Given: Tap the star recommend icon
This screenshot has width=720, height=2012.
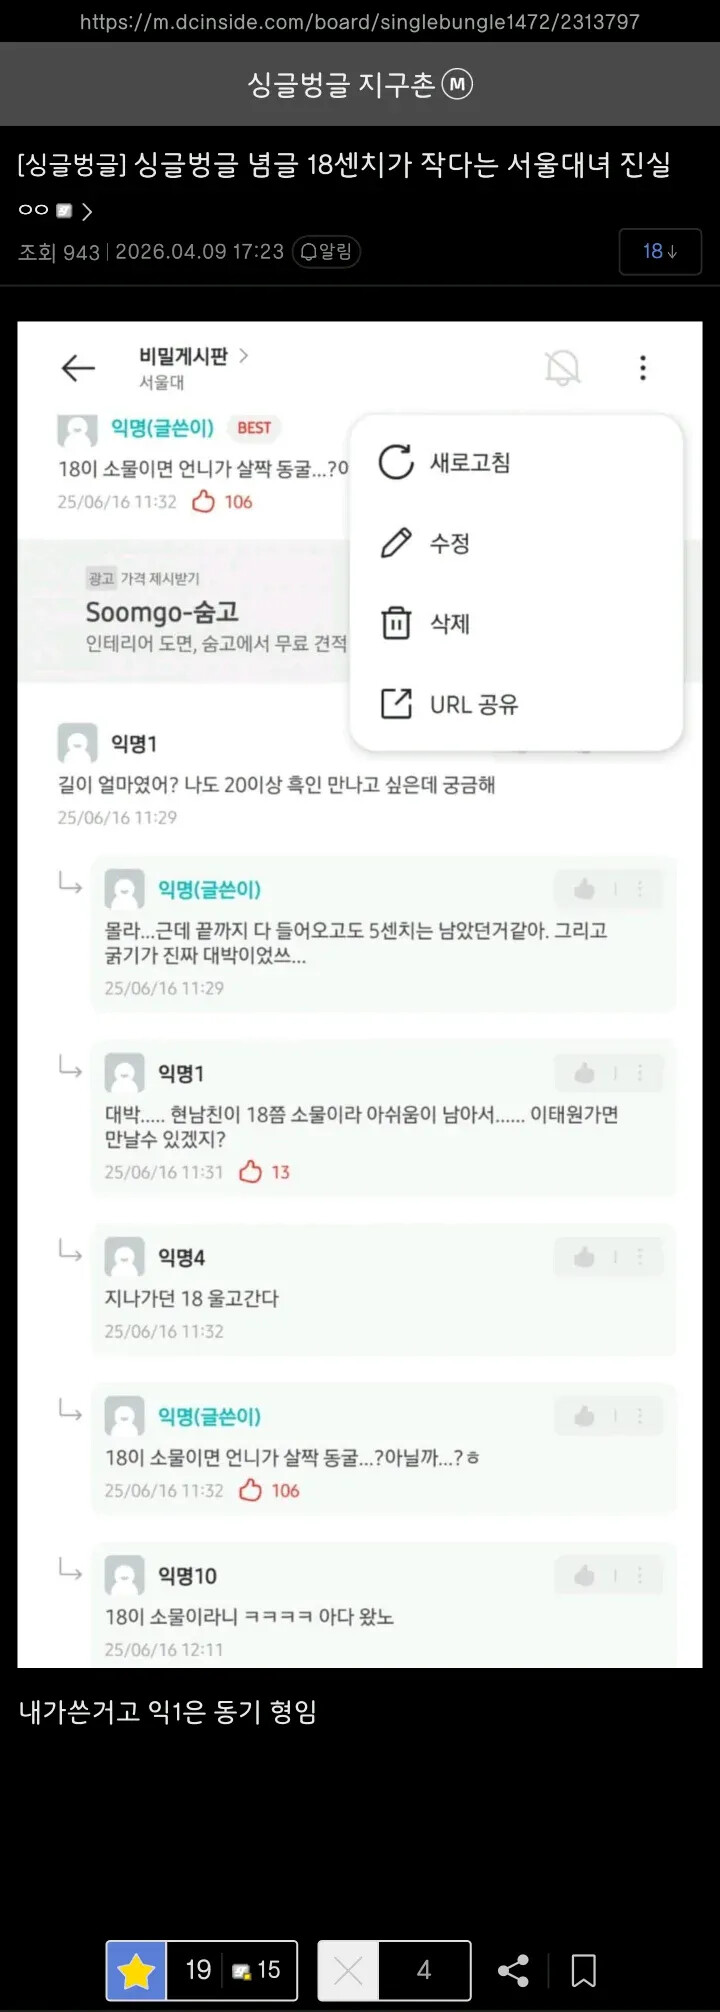Looking at the screenshot, I should [x=136, y=1970].
